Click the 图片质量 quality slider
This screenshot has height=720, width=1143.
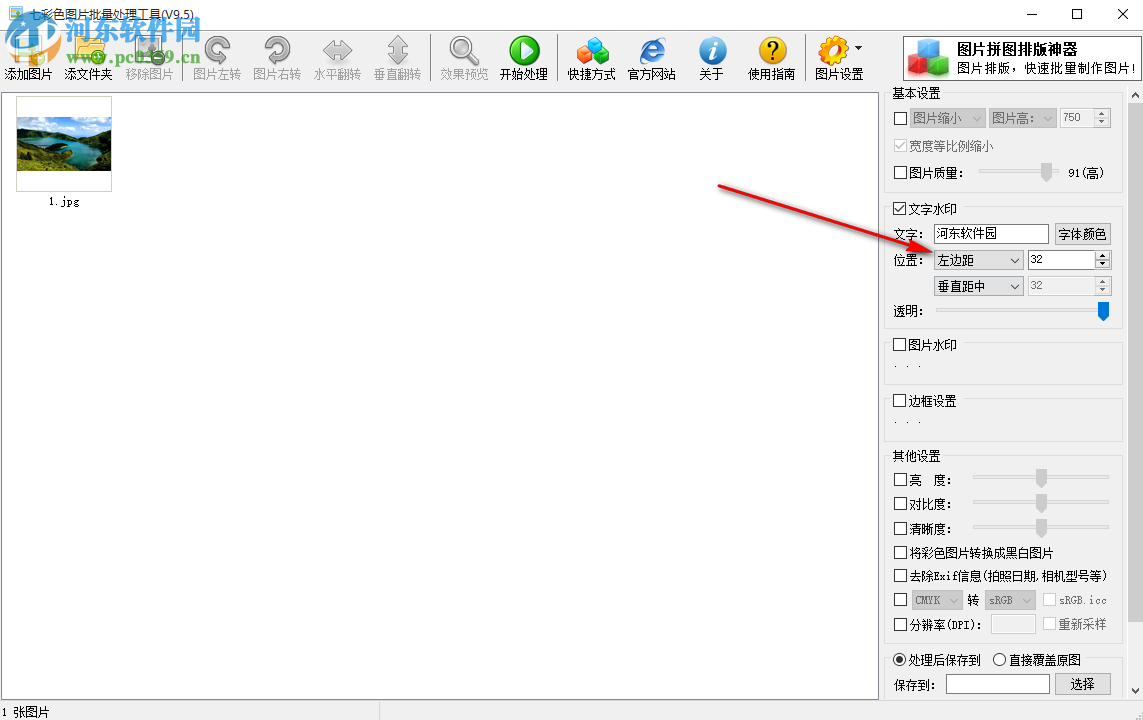(1019, 172)
